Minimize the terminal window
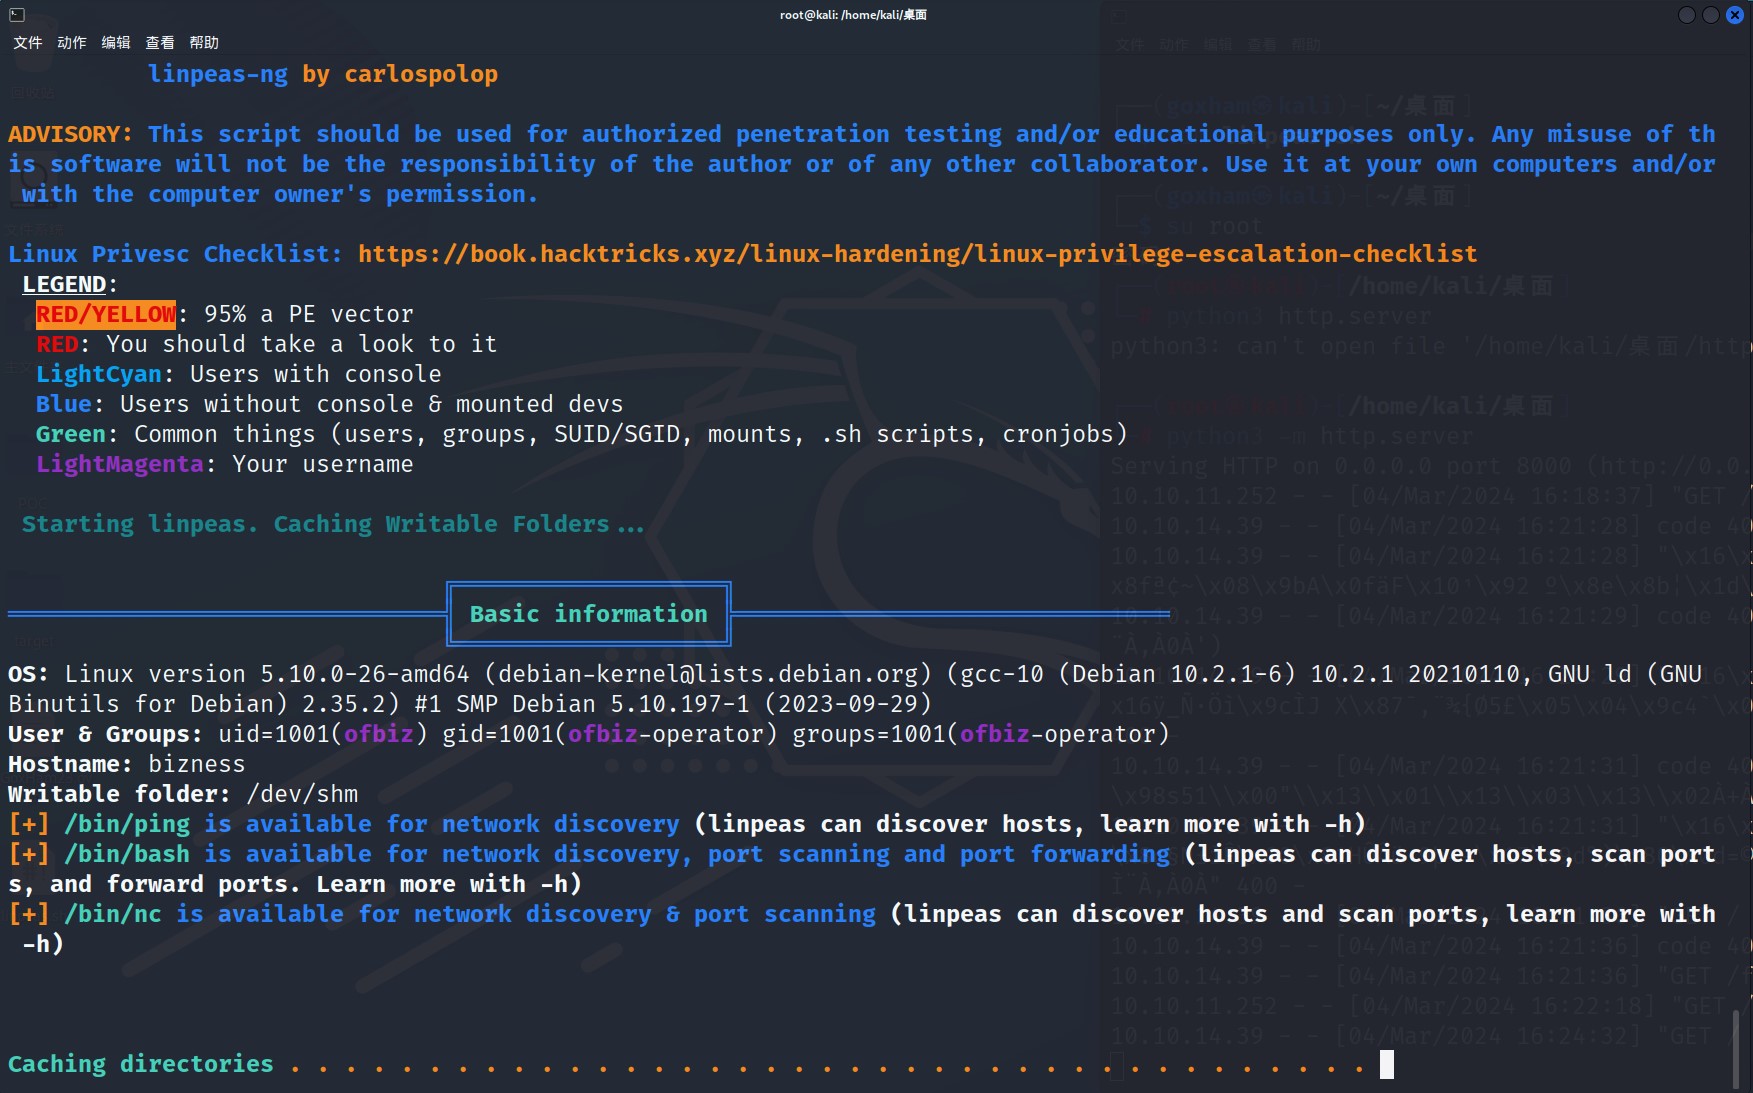Image resolution: width=1753 pixels, height=1093 pixels. pos(1687,15)
